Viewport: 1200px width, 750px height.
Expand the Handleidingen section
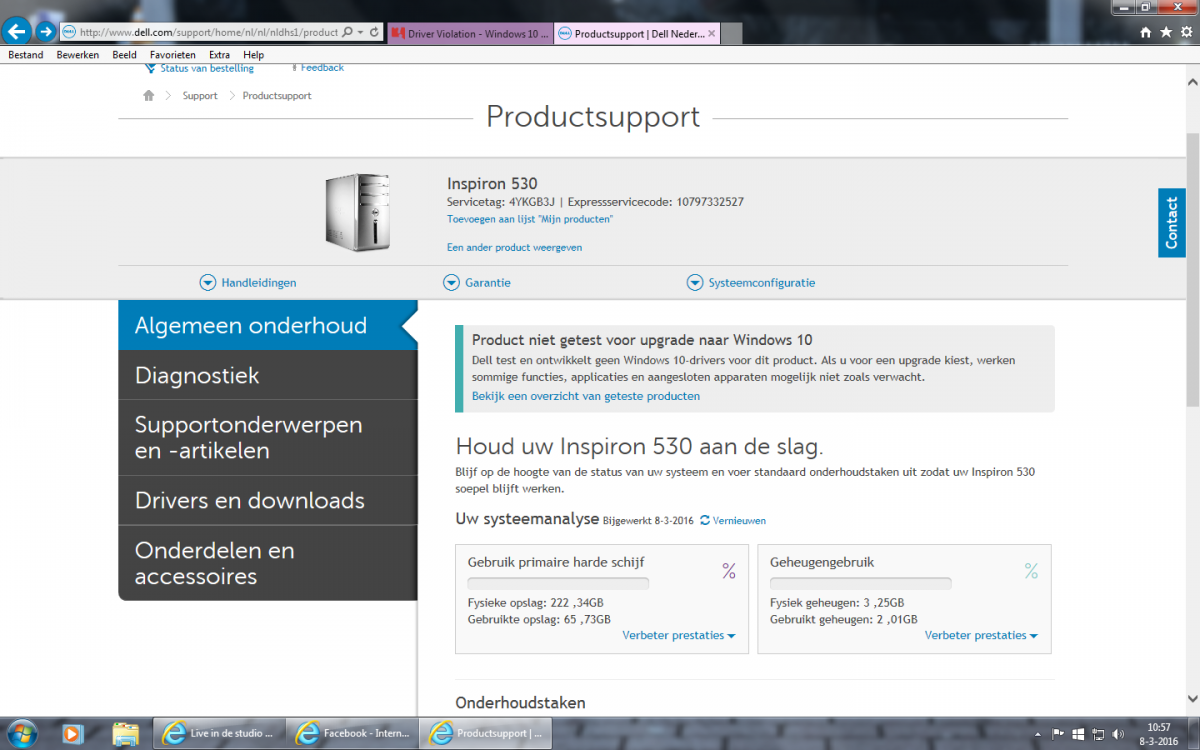click(248, 283)
